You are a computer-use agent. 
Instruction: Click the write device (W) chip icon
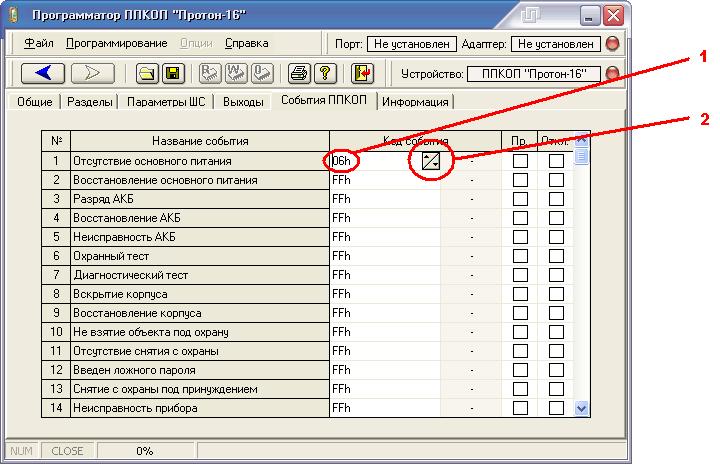coord(236,73)
